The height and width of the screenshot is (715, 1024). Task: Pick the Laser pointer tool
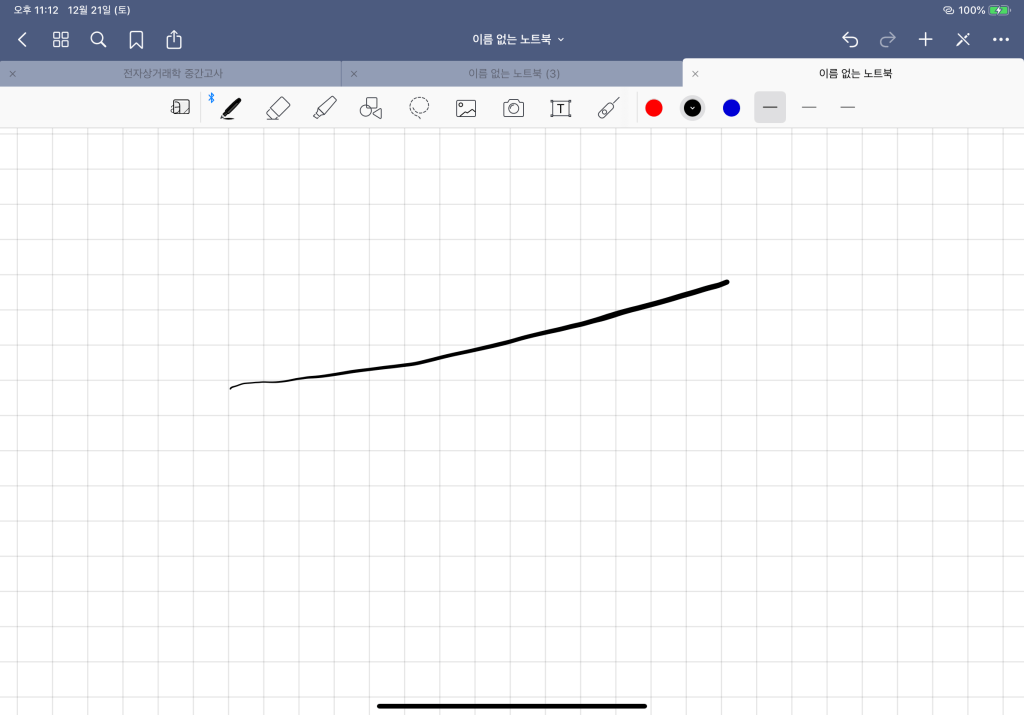point(608,108)
